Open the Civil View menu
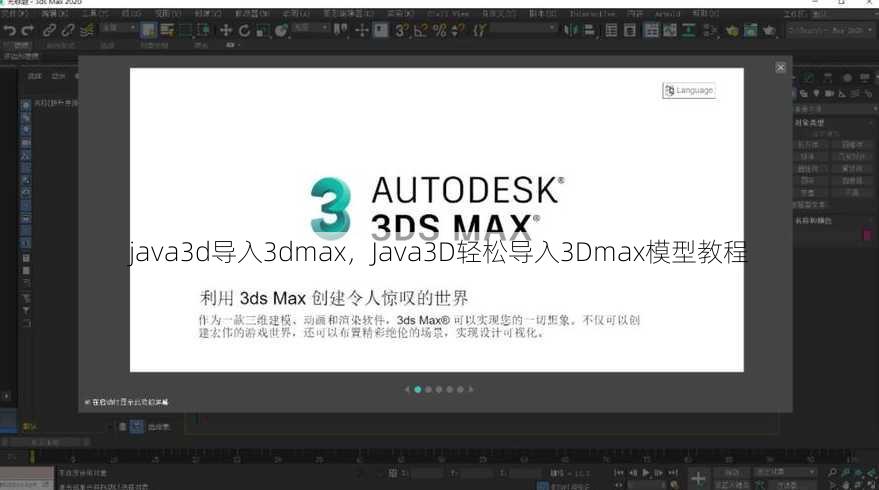879x490 pixels. pos(448,13)
